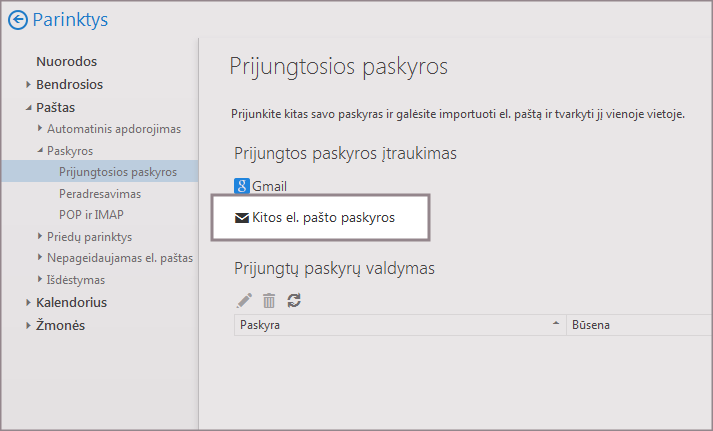Expand the Kalendorius section arrow
Viewport: 713px width, 431px height.
(29, 303)
